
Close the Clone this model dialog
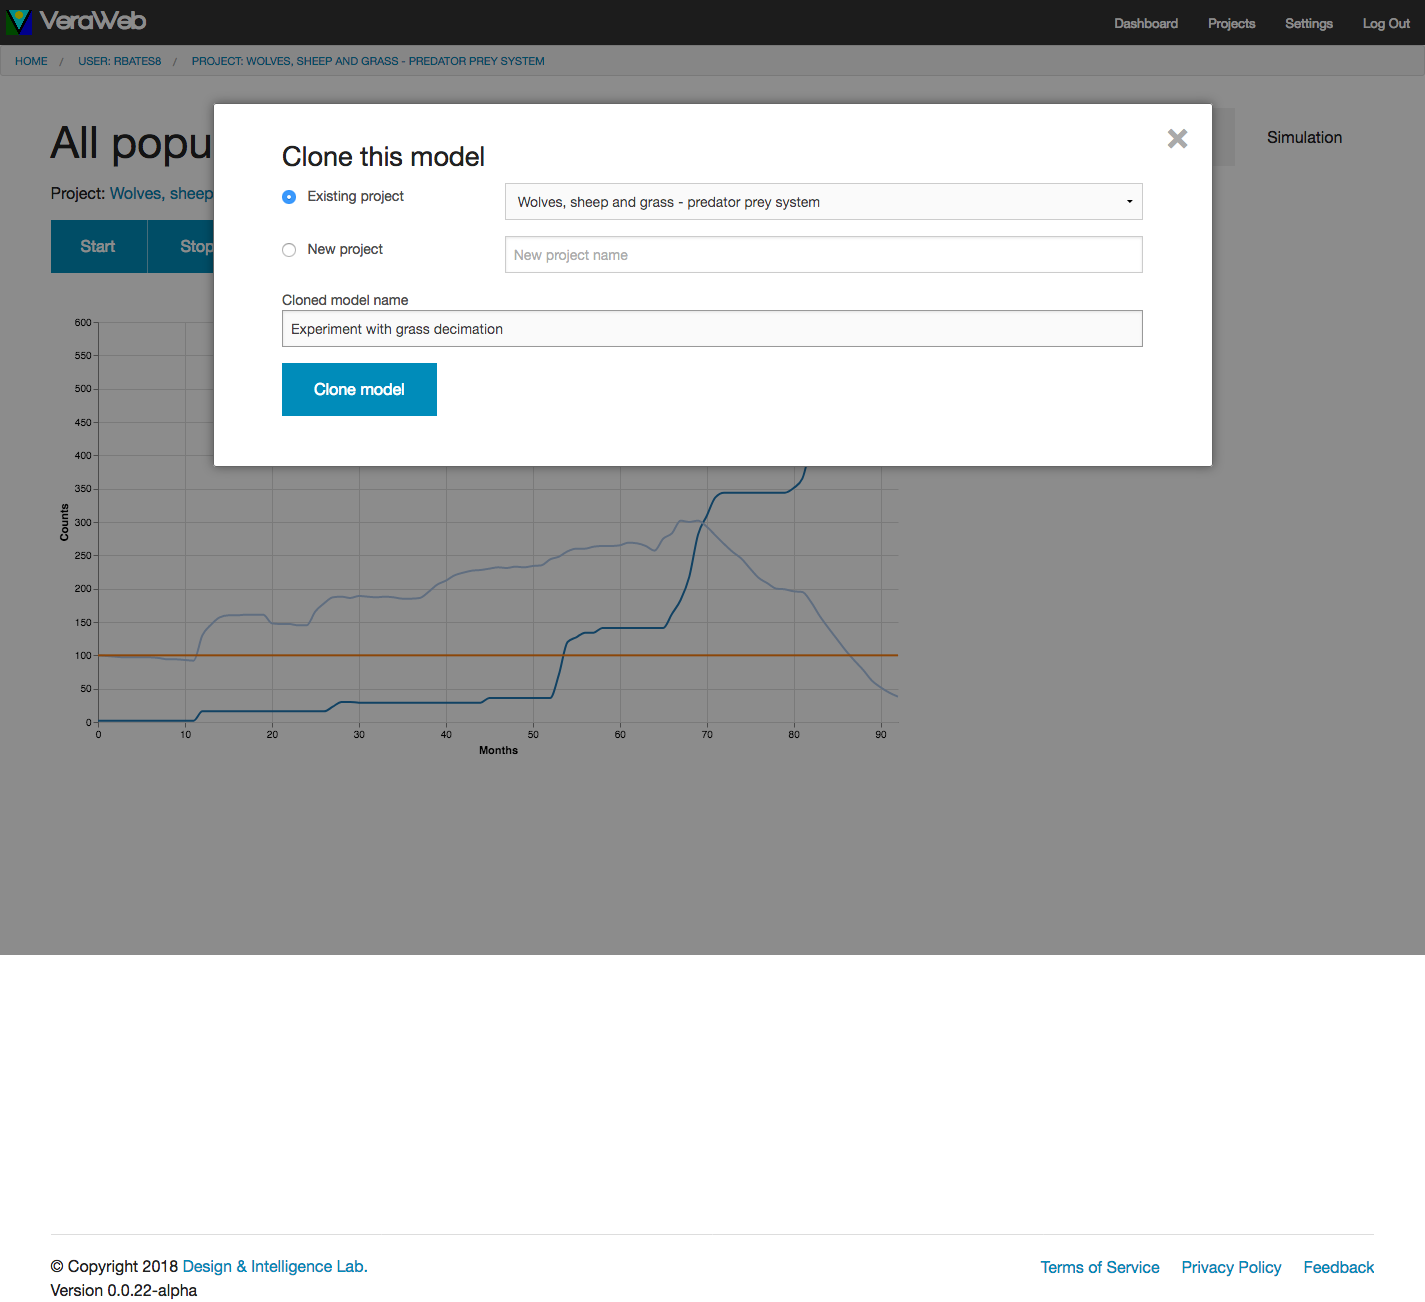[1177, 139]
